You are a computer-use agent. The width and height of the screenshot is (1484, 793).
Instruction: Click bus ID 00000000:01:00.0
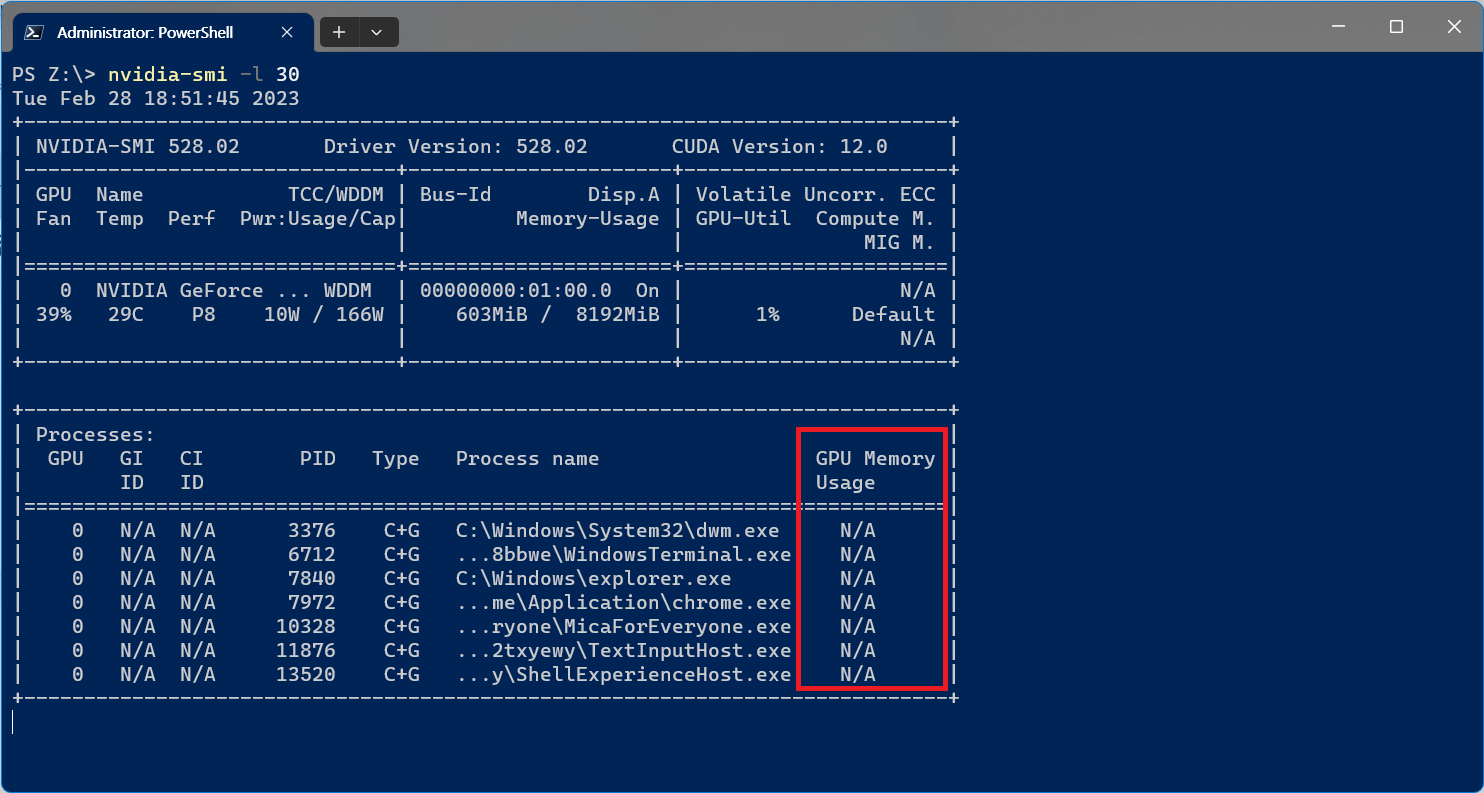516,291
